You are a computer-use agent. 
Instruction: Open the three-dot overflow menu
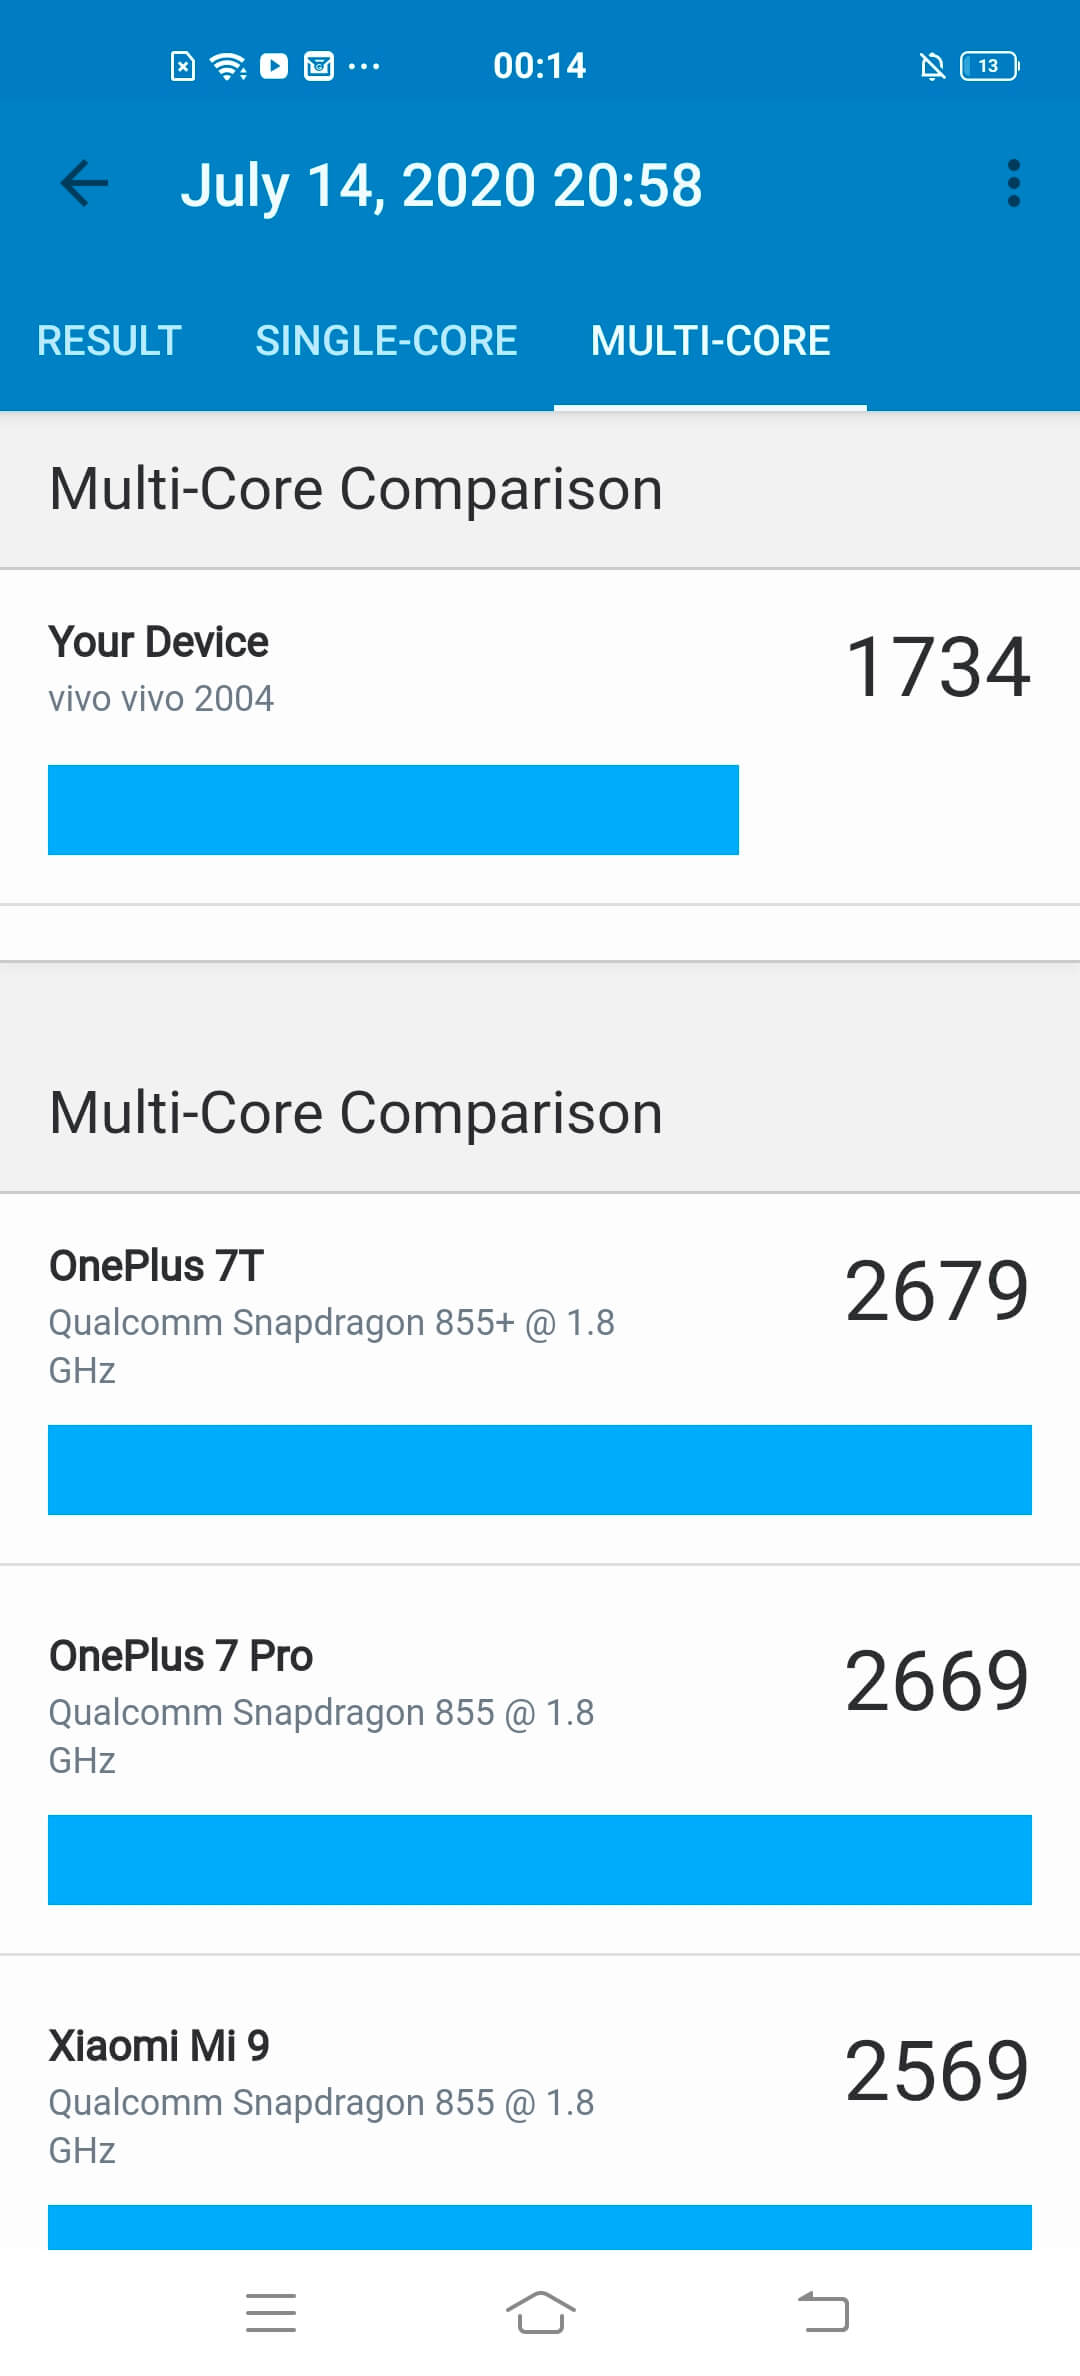1013,184
